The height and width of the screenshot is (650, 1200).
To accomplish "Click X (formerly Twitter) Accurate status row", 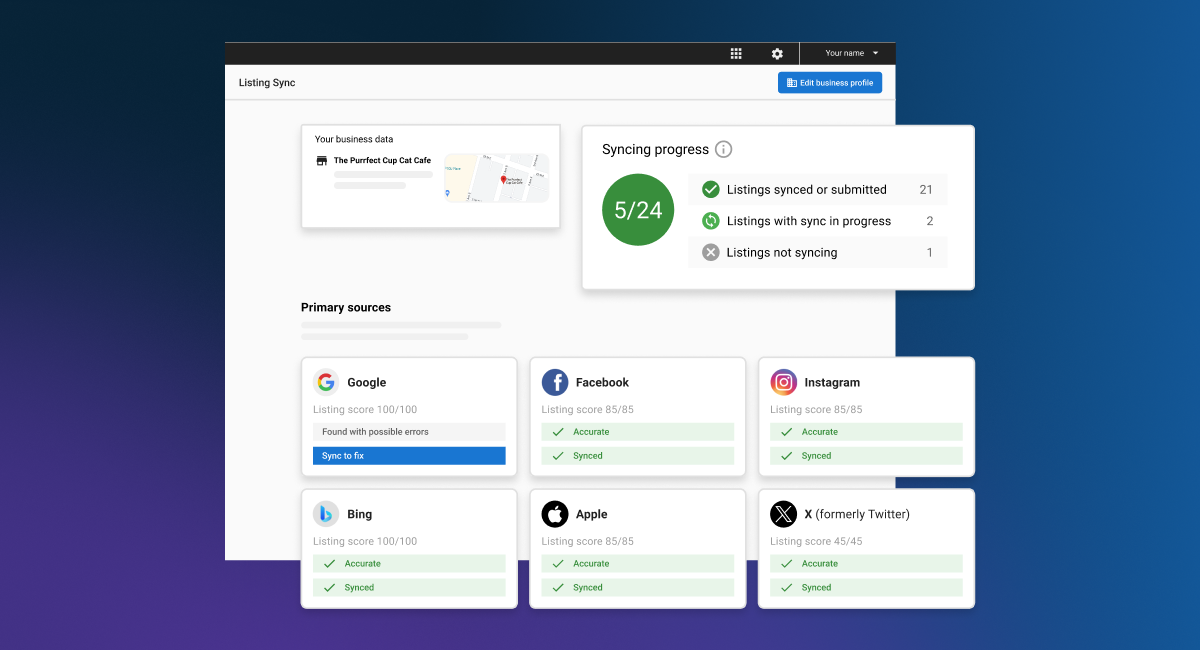I will click(866, 564).
